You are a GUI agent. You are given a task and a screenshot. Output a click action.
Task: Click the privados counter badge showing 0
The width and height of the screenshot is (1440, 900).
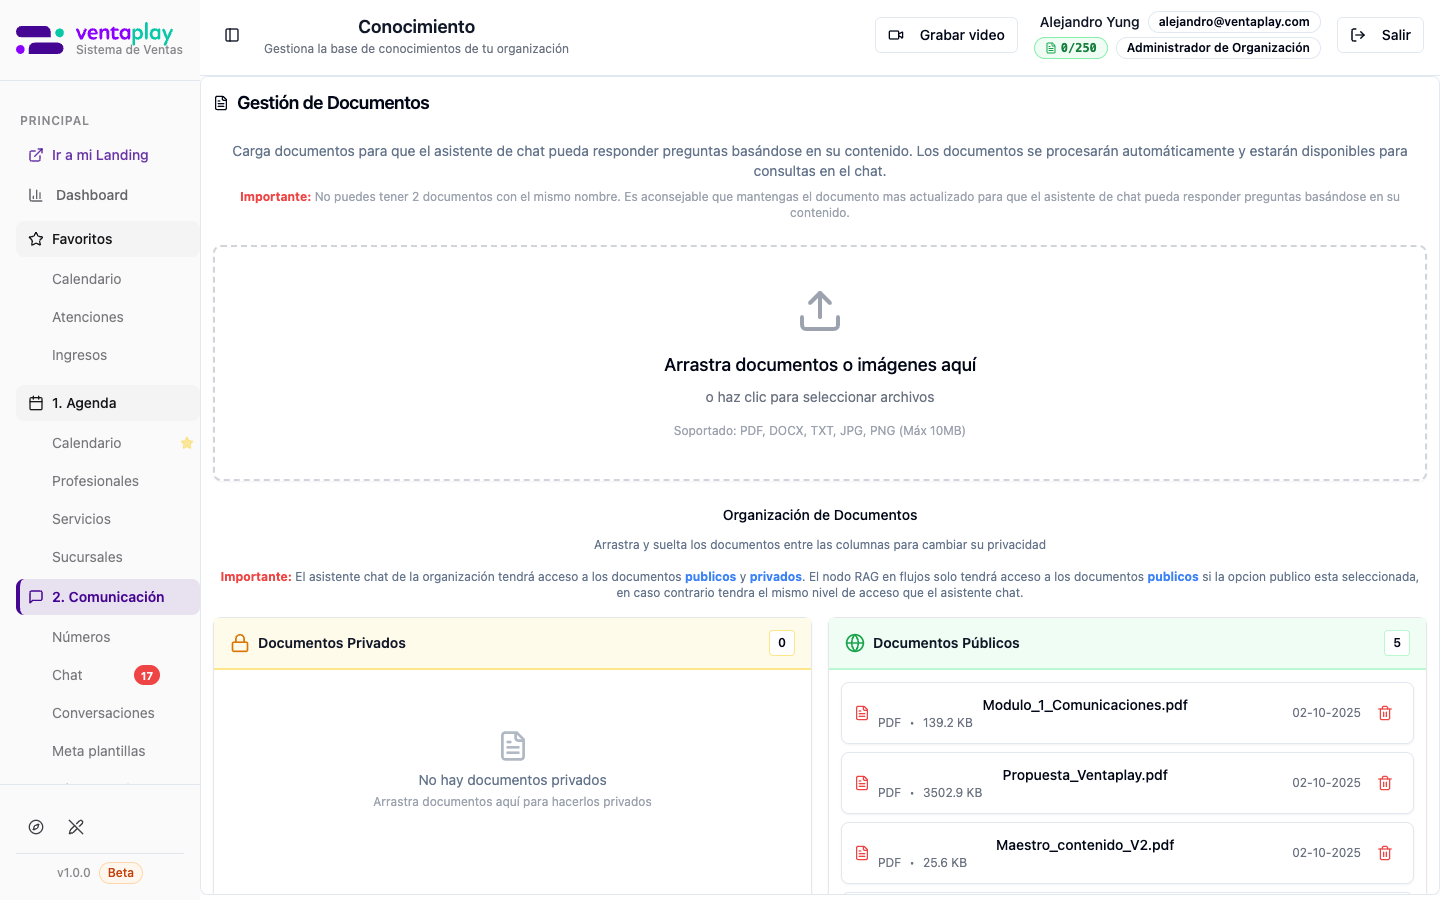click(x=781, y=643)
